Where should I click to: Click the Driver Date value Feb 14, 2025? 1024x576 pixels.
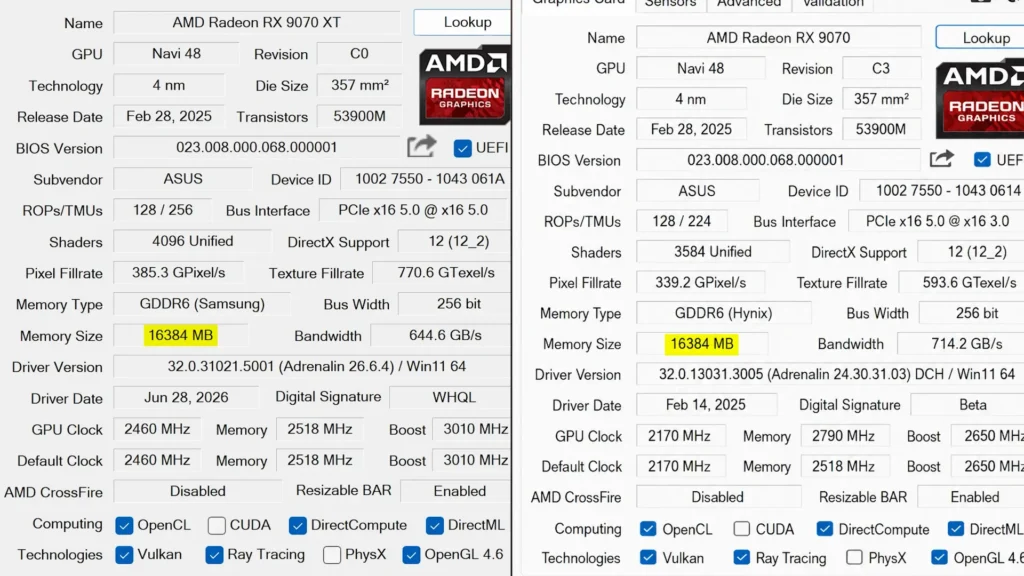click(707, 406)
